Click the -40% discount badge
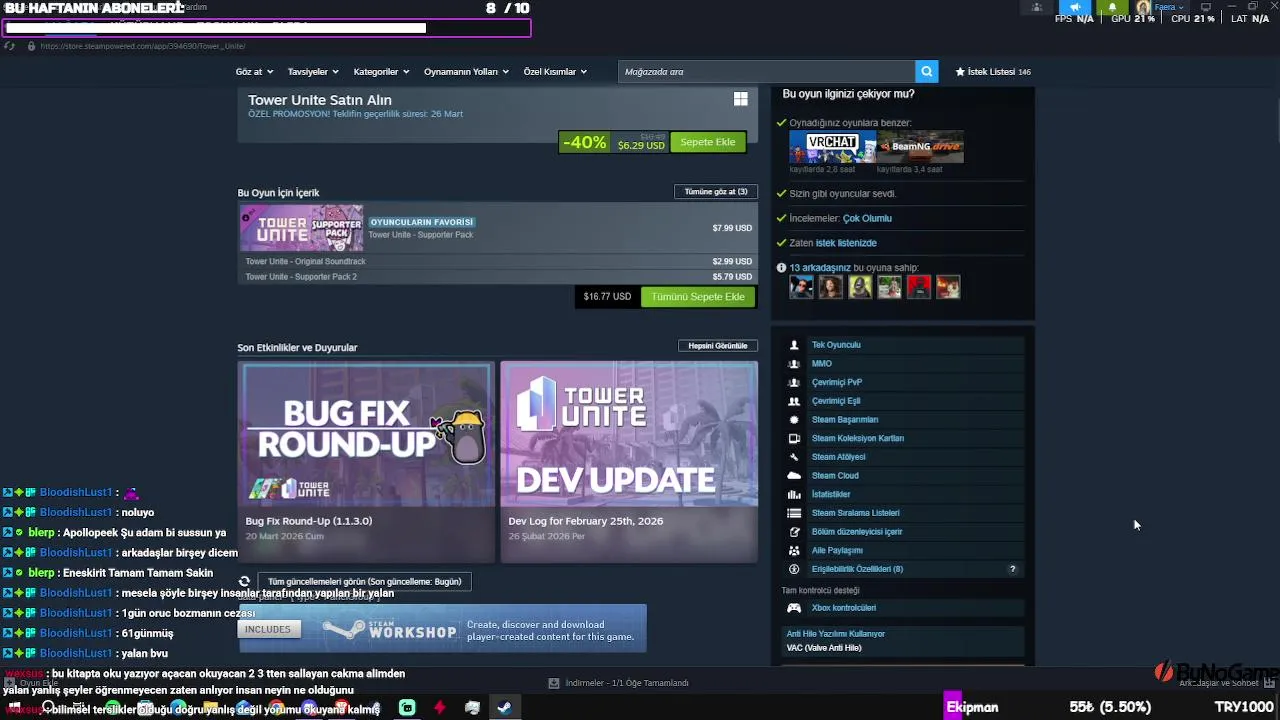This screenshot has width=1280, height=720. [584, 142]
